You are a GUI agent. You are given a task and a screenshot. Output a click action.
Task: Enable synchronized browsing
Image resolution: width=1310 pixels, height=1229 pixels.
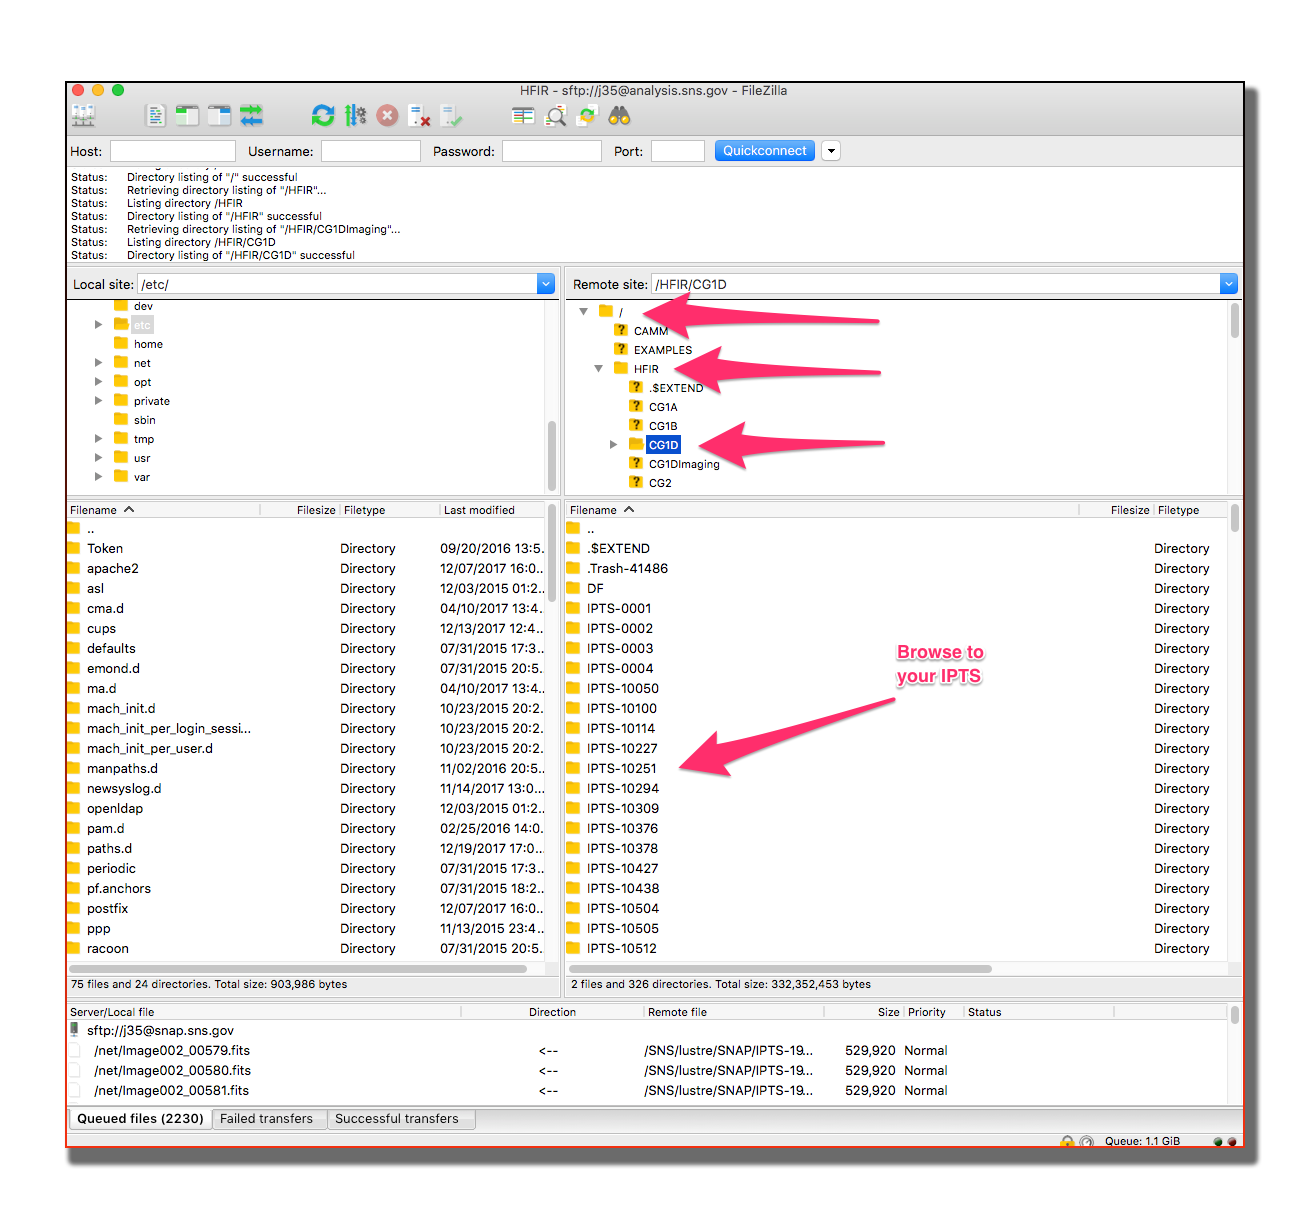(588, 115)
